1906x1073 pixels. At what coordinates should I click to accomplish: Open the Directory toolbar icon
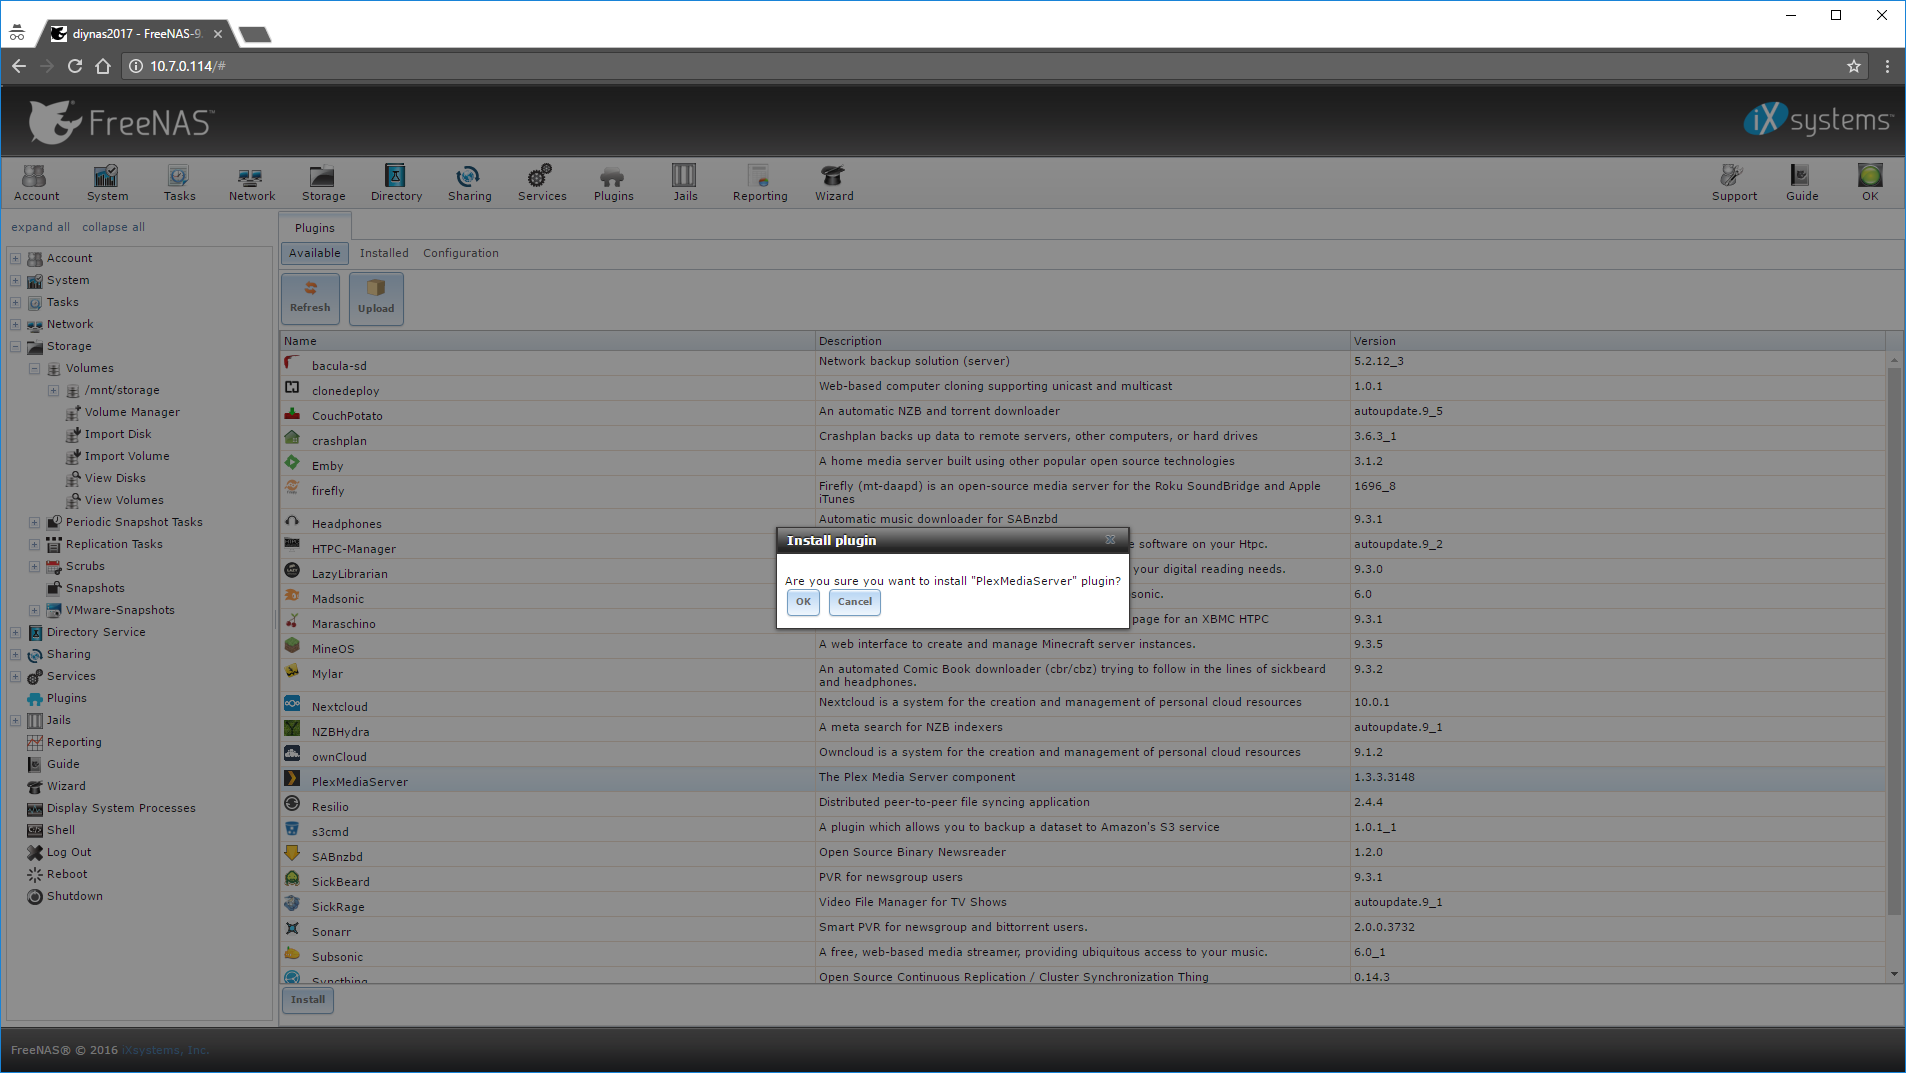click(x=396, y=183)
